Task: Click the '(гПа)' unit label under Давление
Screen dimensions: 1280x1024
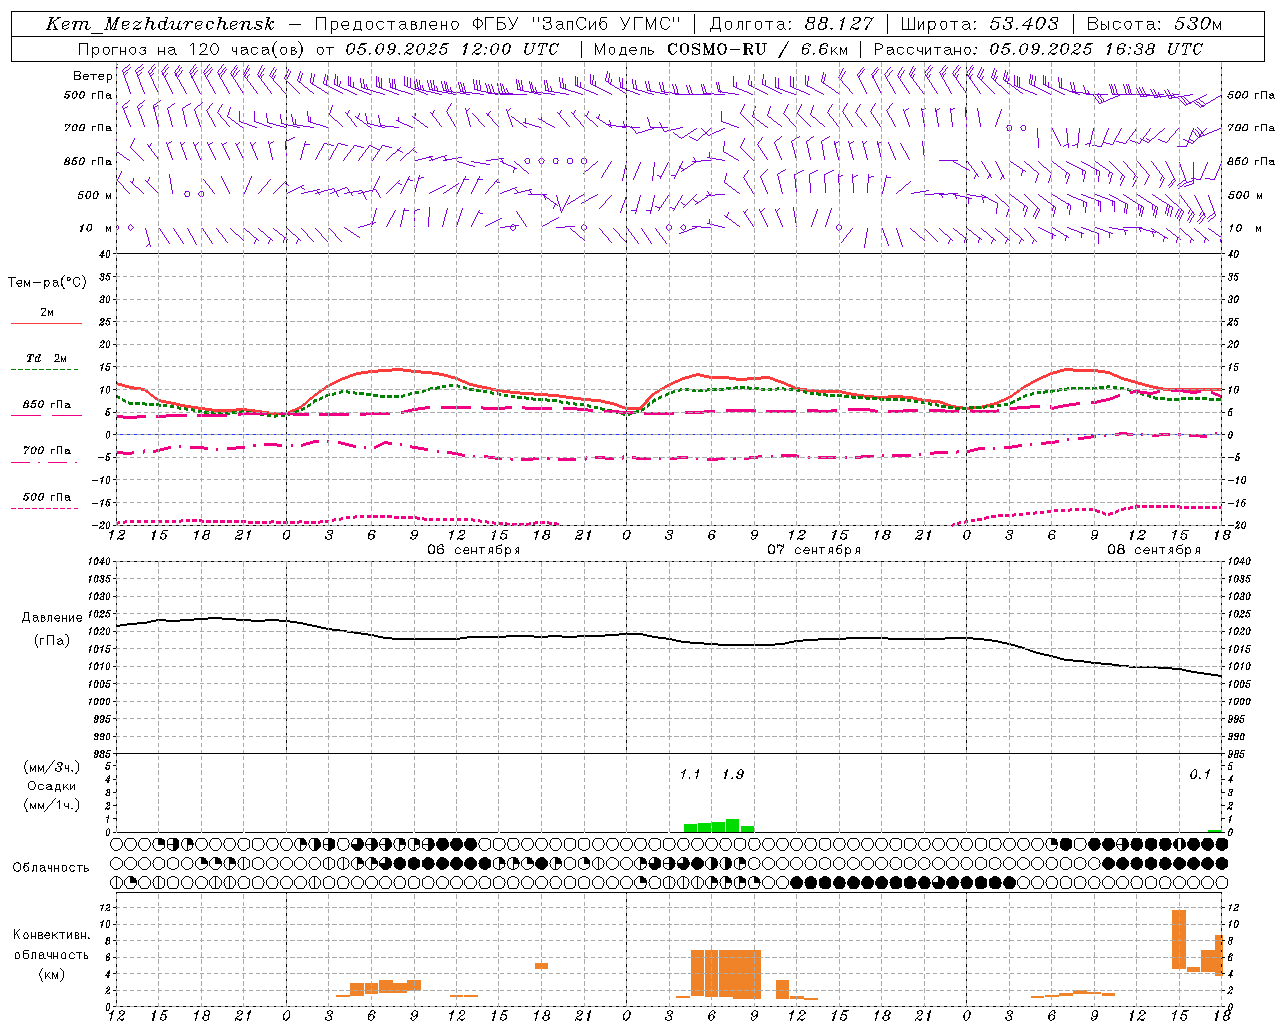Action: (x=53, y=640)
